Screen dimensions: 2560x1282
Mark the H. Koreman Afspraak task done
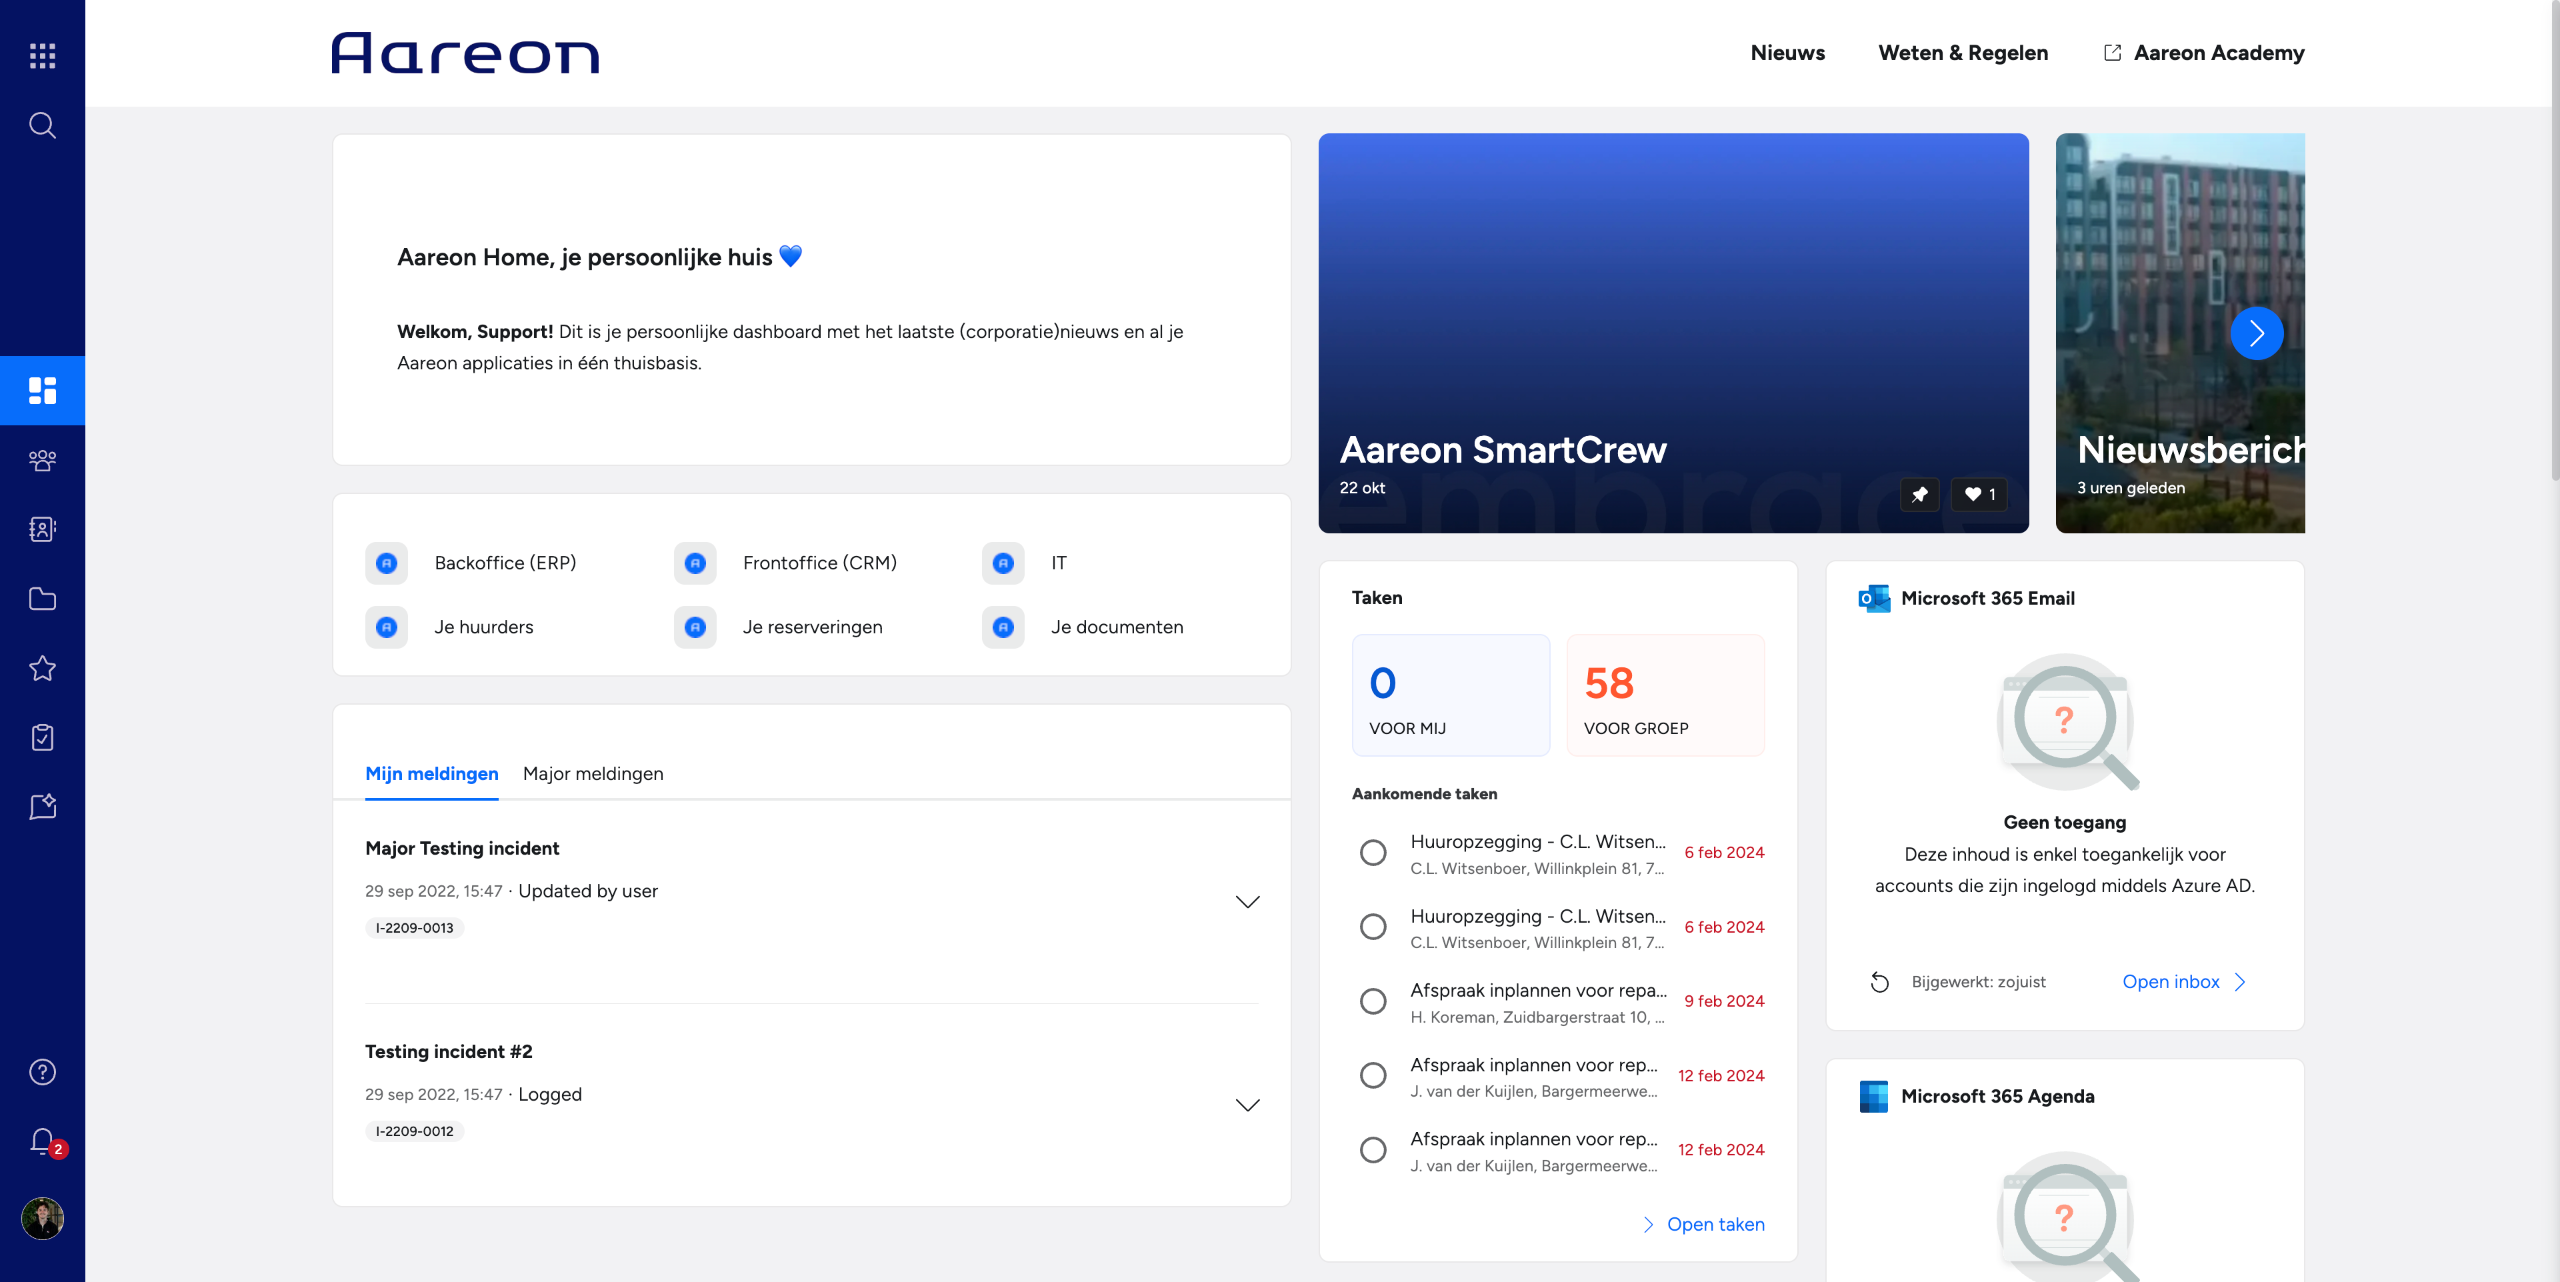click(1373, 1001)
